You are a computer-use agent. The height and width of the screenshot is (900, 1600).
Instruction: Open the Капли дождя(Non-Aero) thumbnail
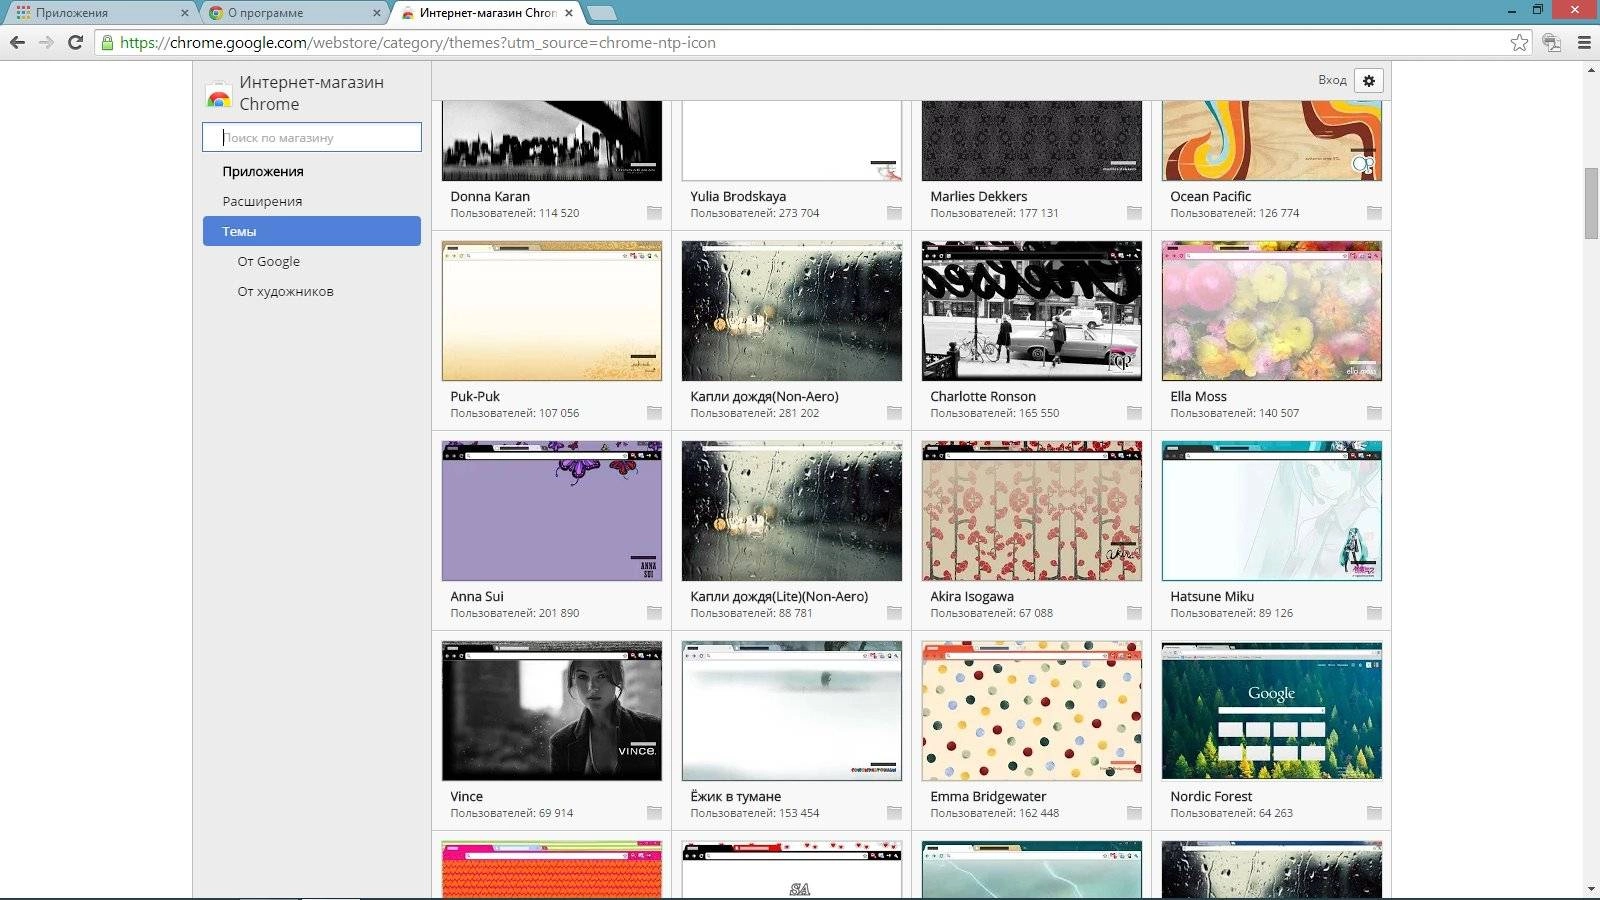pos(792,311)
